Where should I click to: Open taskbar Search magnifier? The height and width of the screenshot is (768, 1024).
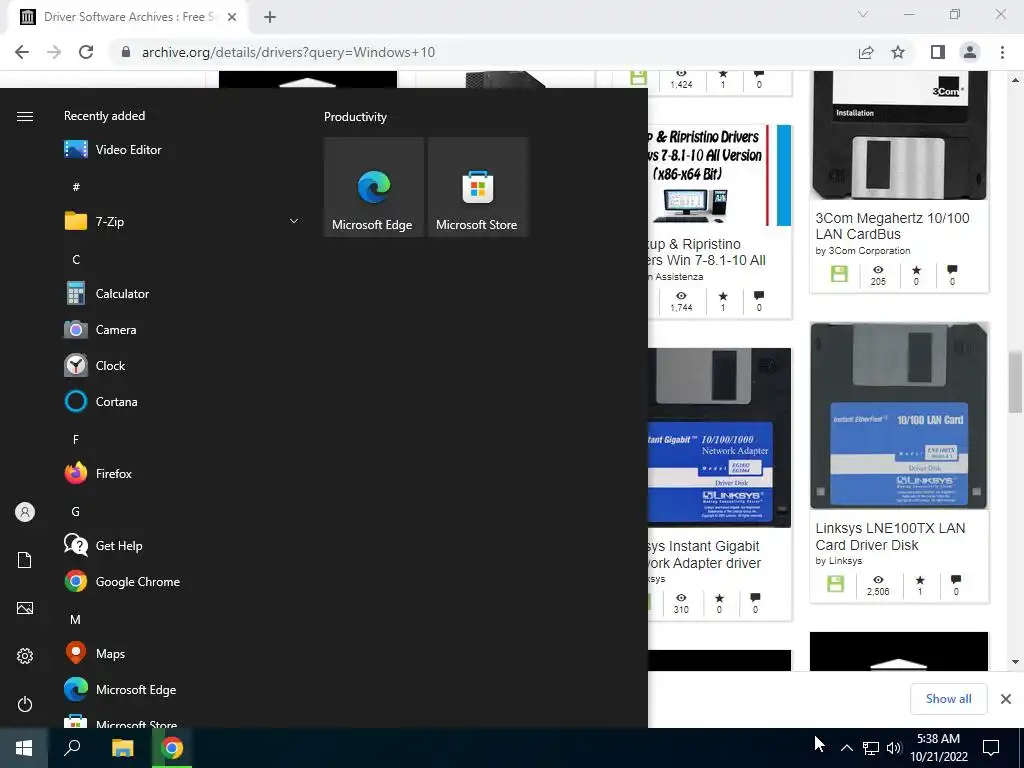click(x=72, y=748)
